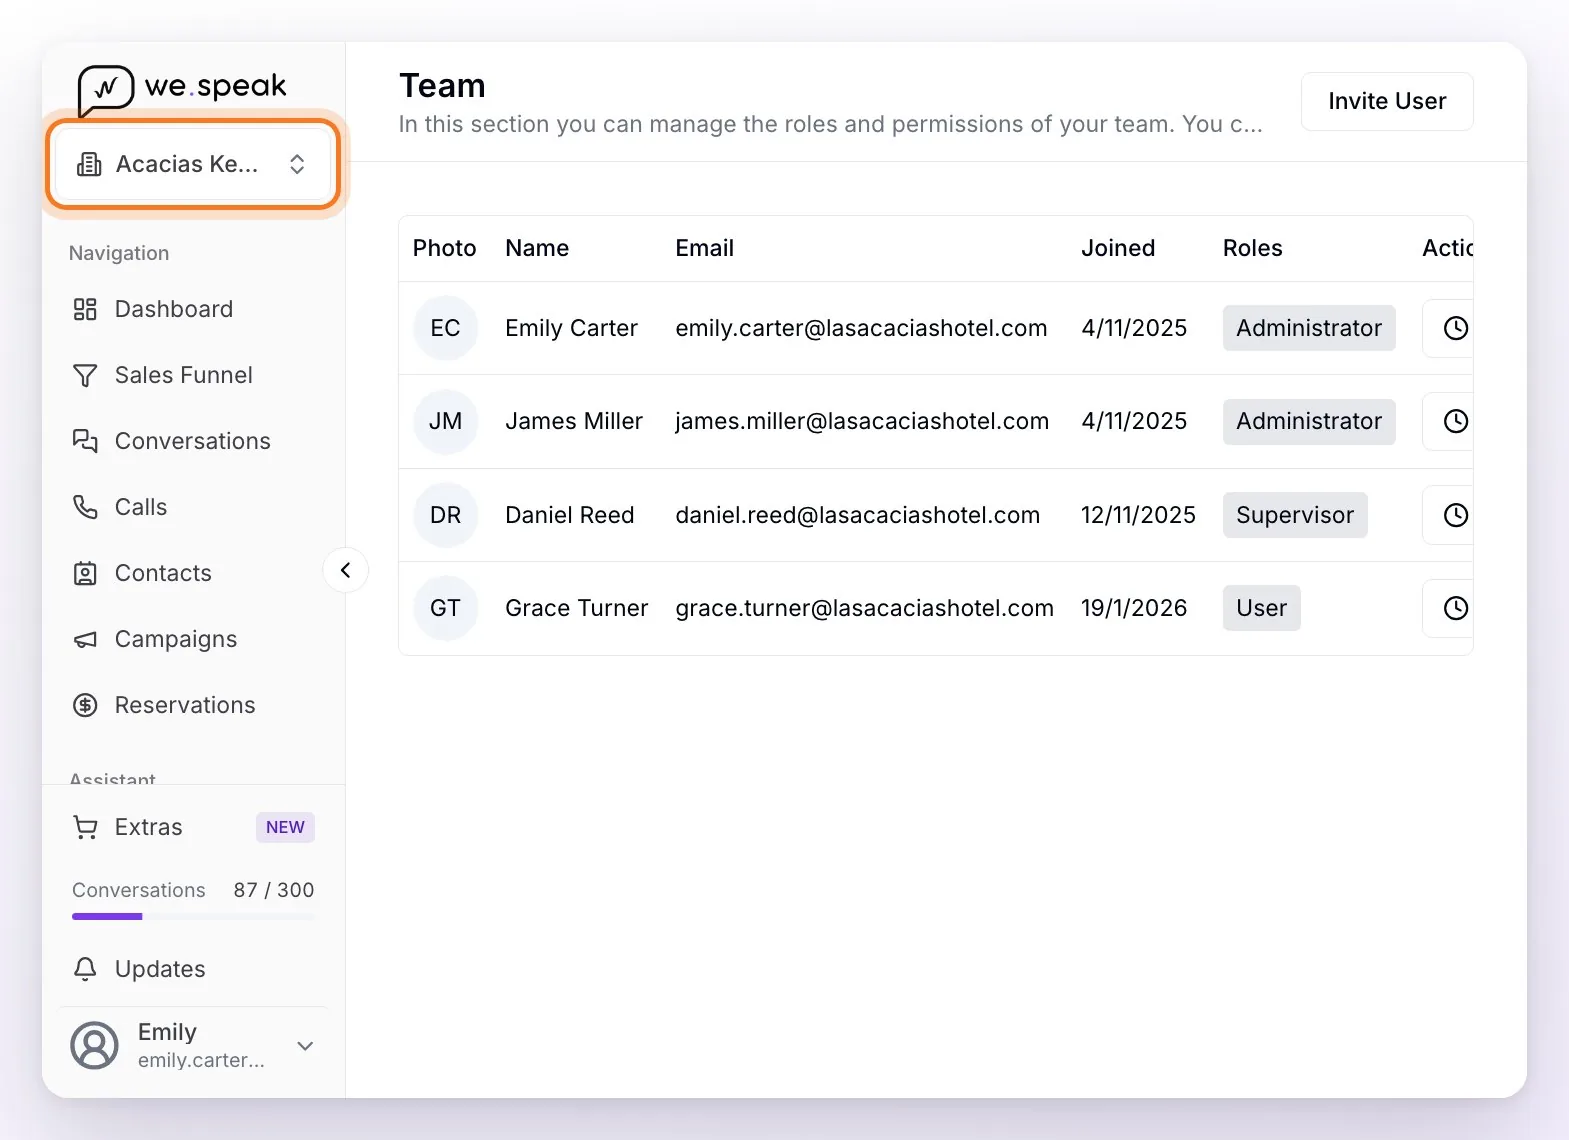Open the clock action for Grace Turner

click(1455, 608)
